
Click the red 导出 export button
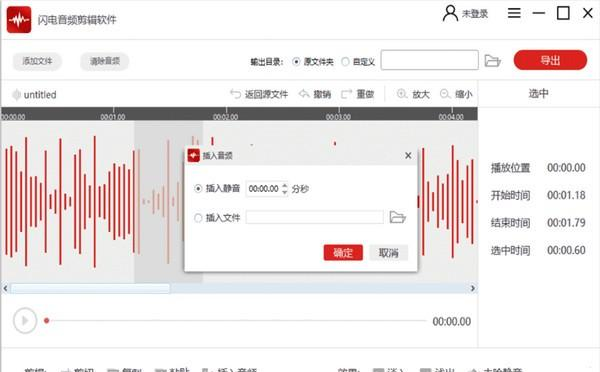tap(550, 60)
